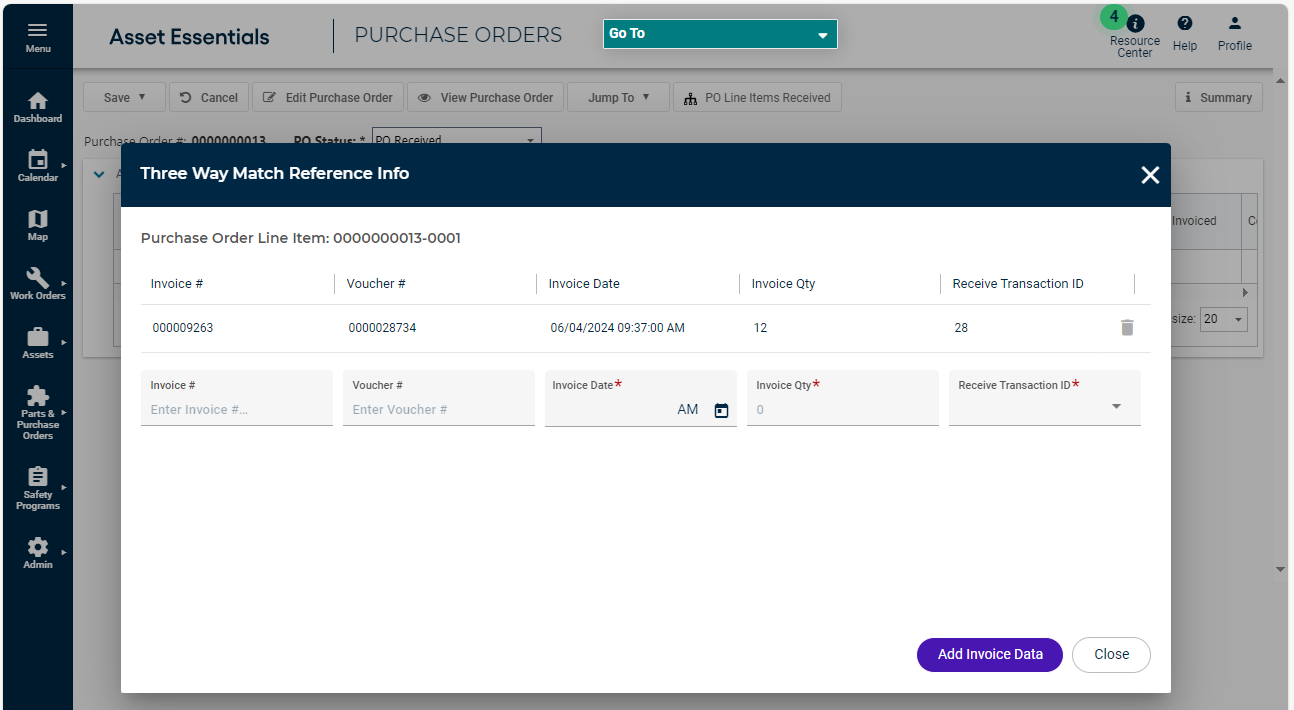Open Map in sidebar
The height and width of the screenshot is (710, 1294).
click(37, 226)
